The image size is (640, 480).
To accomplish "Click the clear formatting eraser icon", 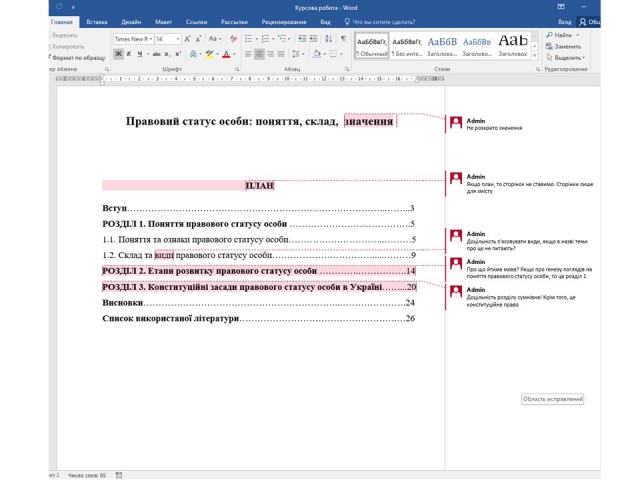I will [x=232, y=39].
